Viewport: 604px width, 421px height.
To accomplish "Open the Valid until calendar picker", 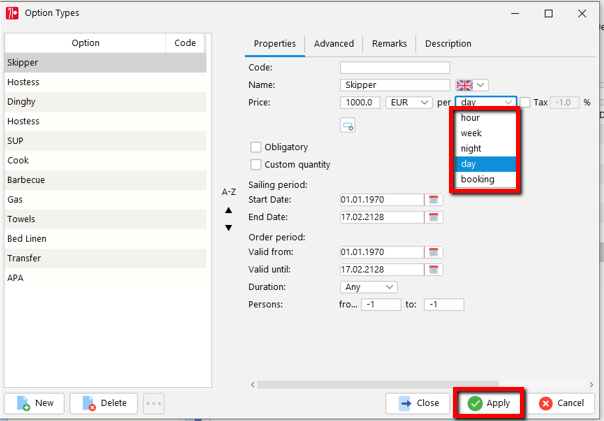I will coord(433,270).
